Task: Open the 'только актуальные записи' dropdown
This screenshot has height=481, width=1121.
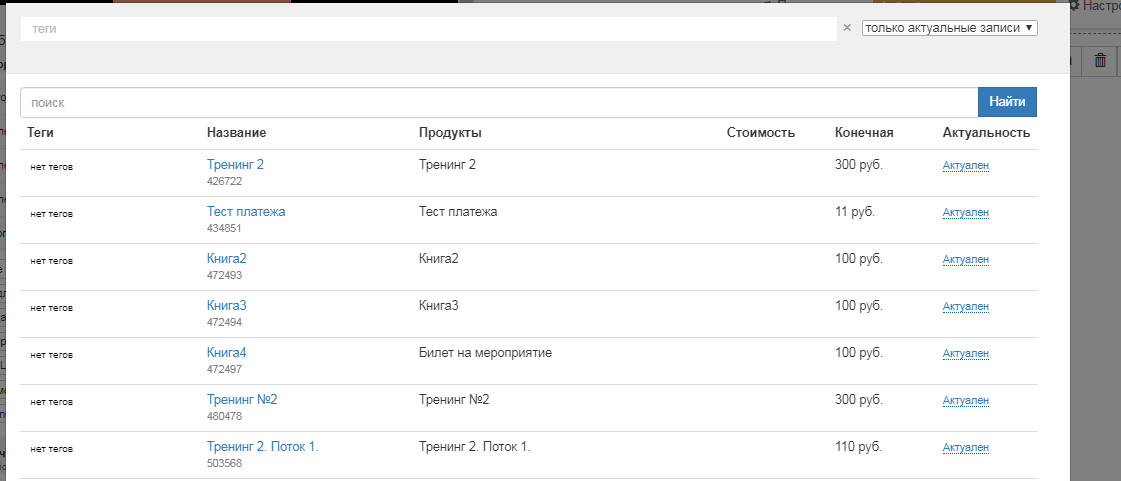Action: point(949,28)
